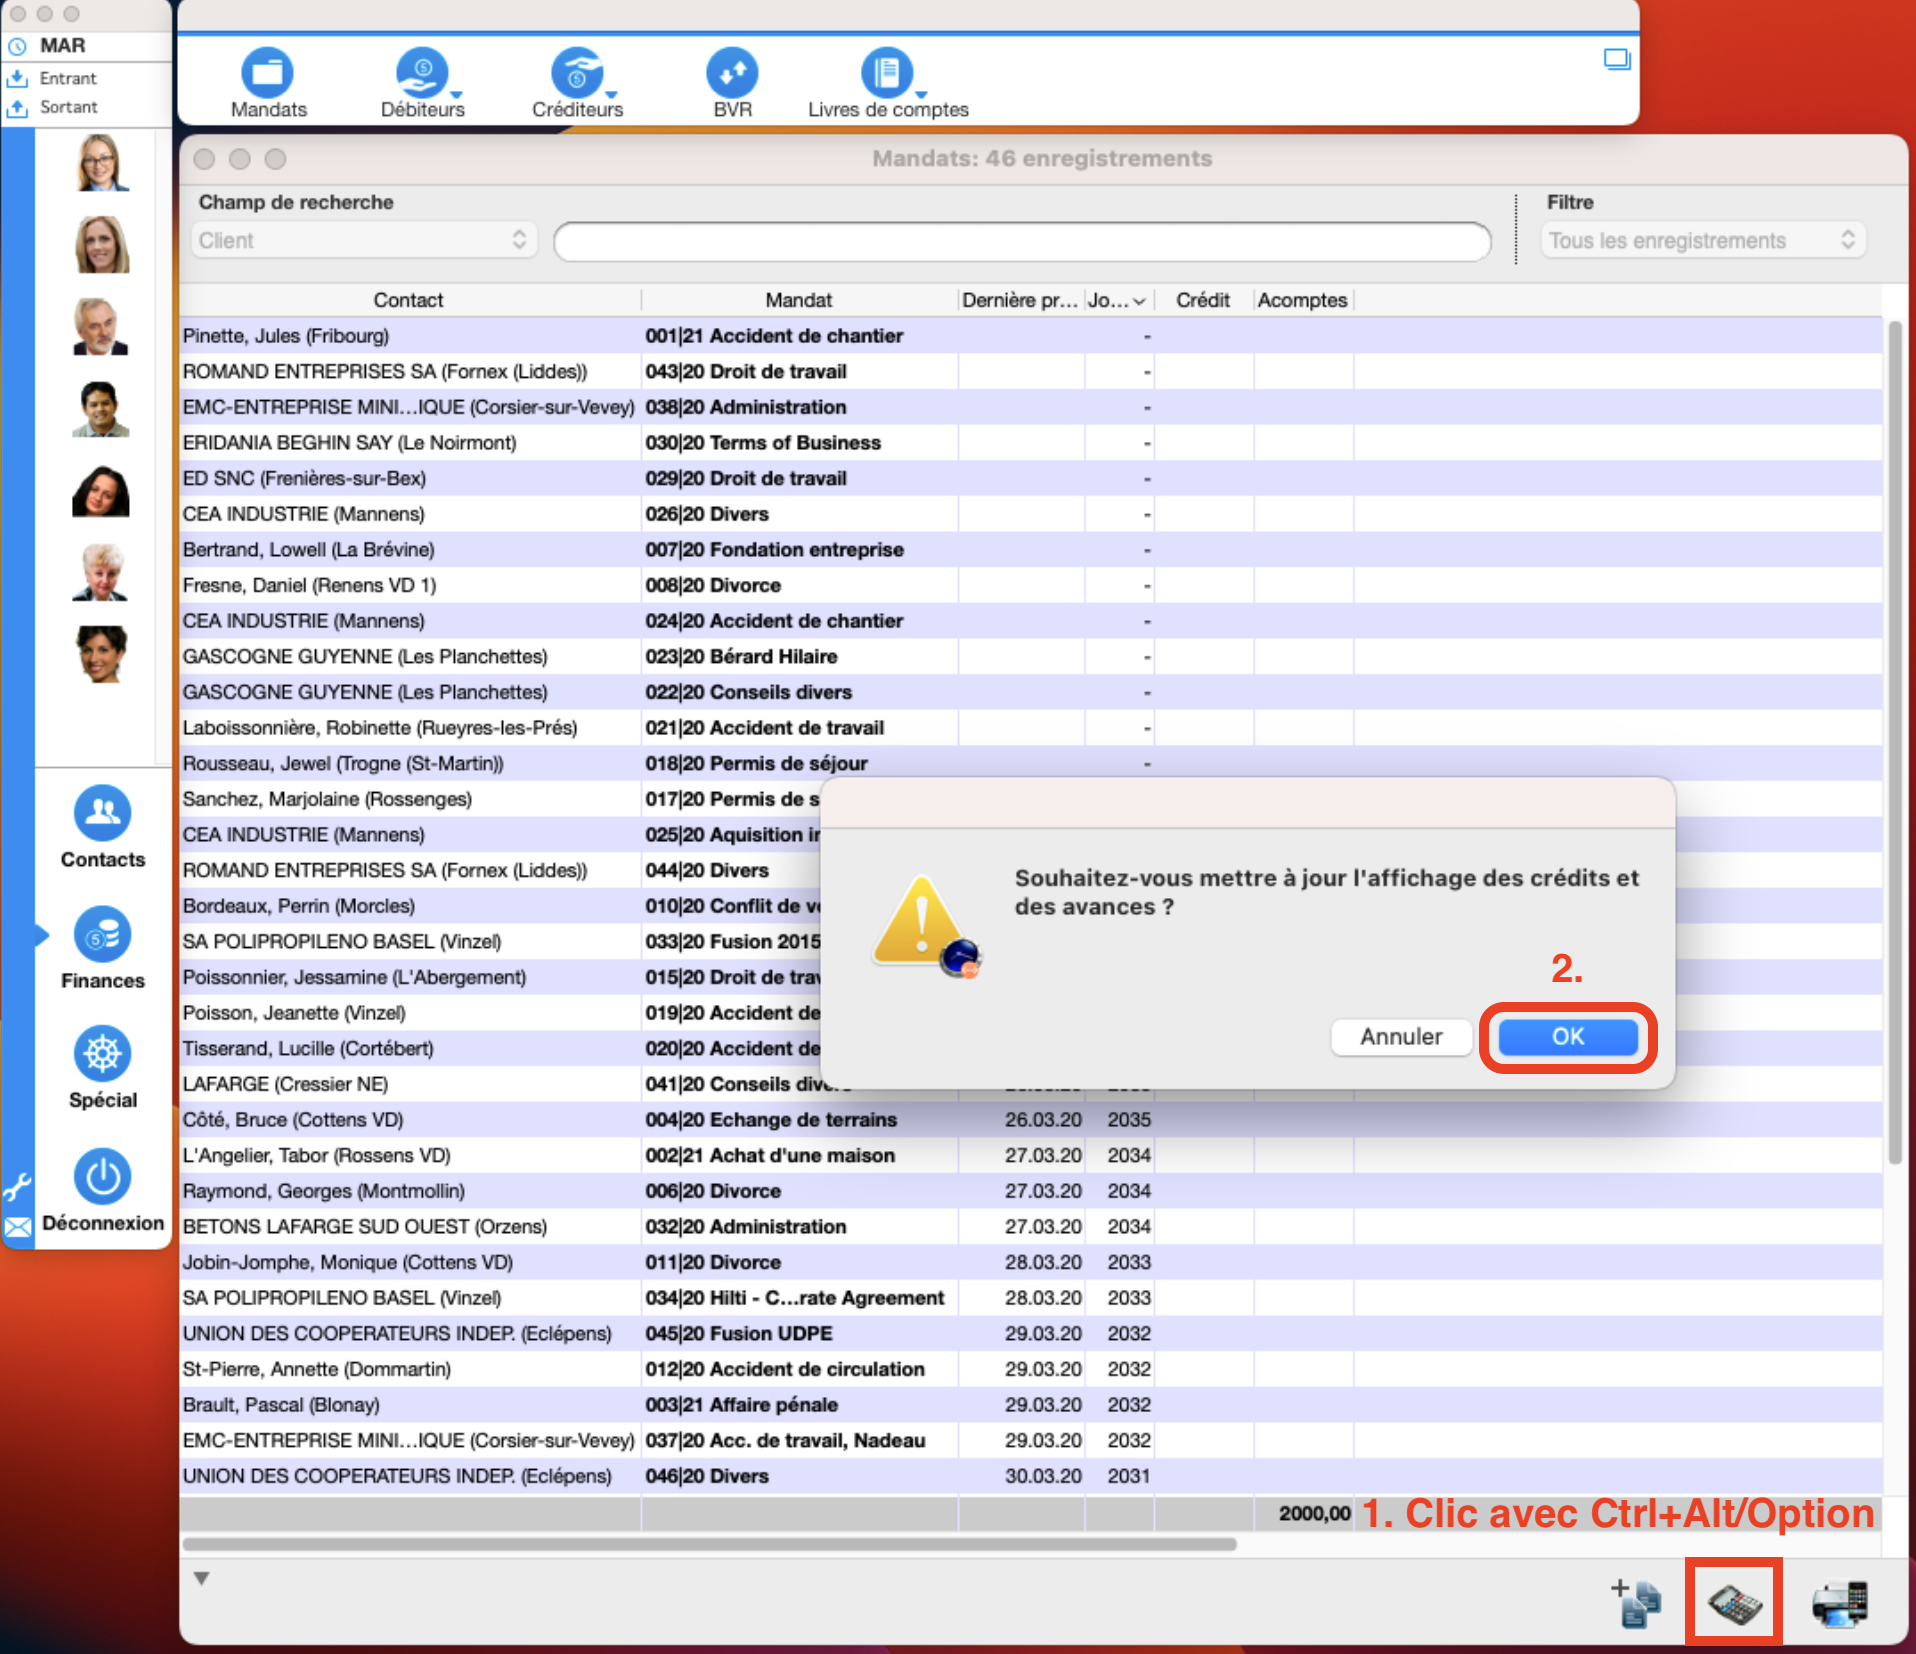1916x1654 pixels.
Task: Click the Déconnexion power icon
Action: point(102,1177)
